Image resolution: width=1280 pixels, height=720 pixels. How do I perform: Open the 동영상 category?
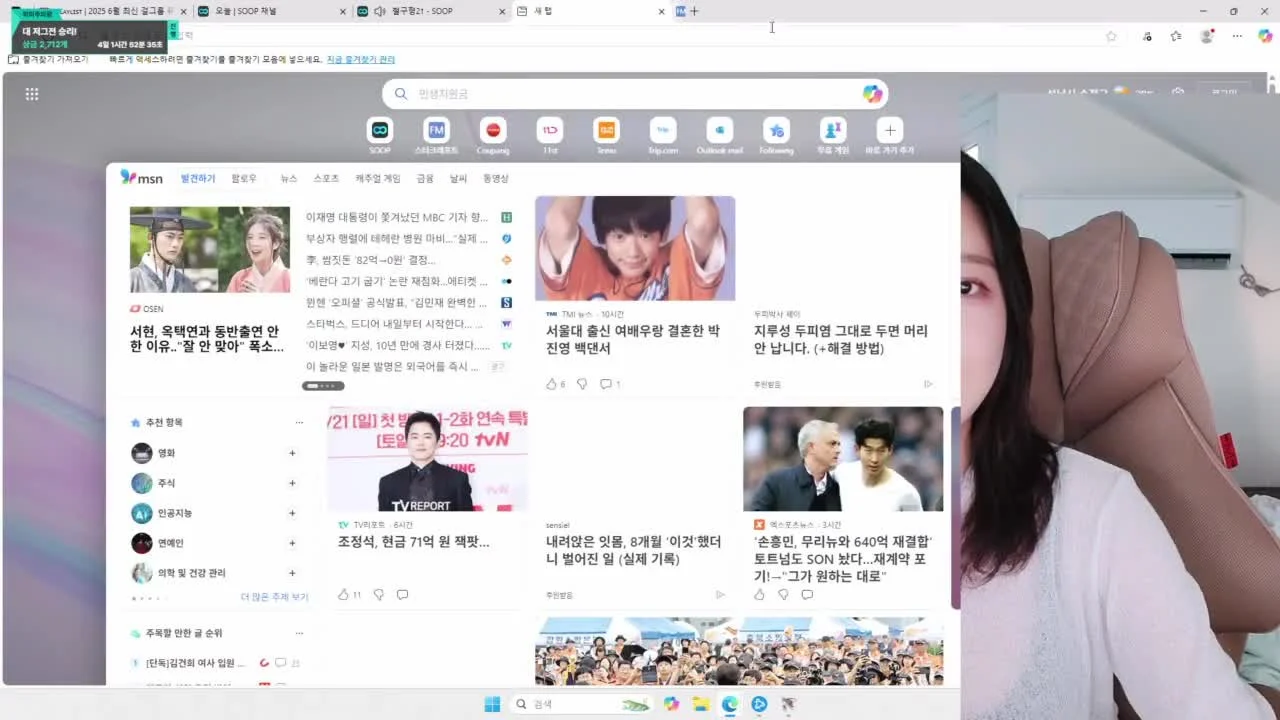pos(496,178)
